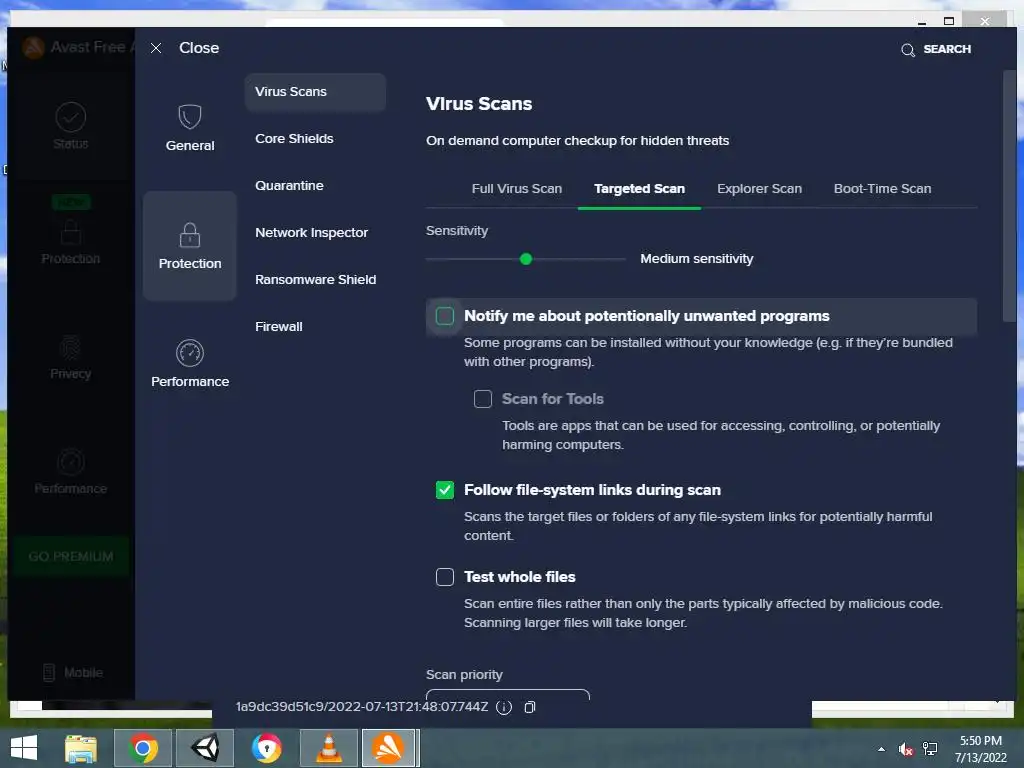Click the dimmed Performance icon in main sidebar
The width and height of the screenshot is (1024, 768).
coord(71,462)
